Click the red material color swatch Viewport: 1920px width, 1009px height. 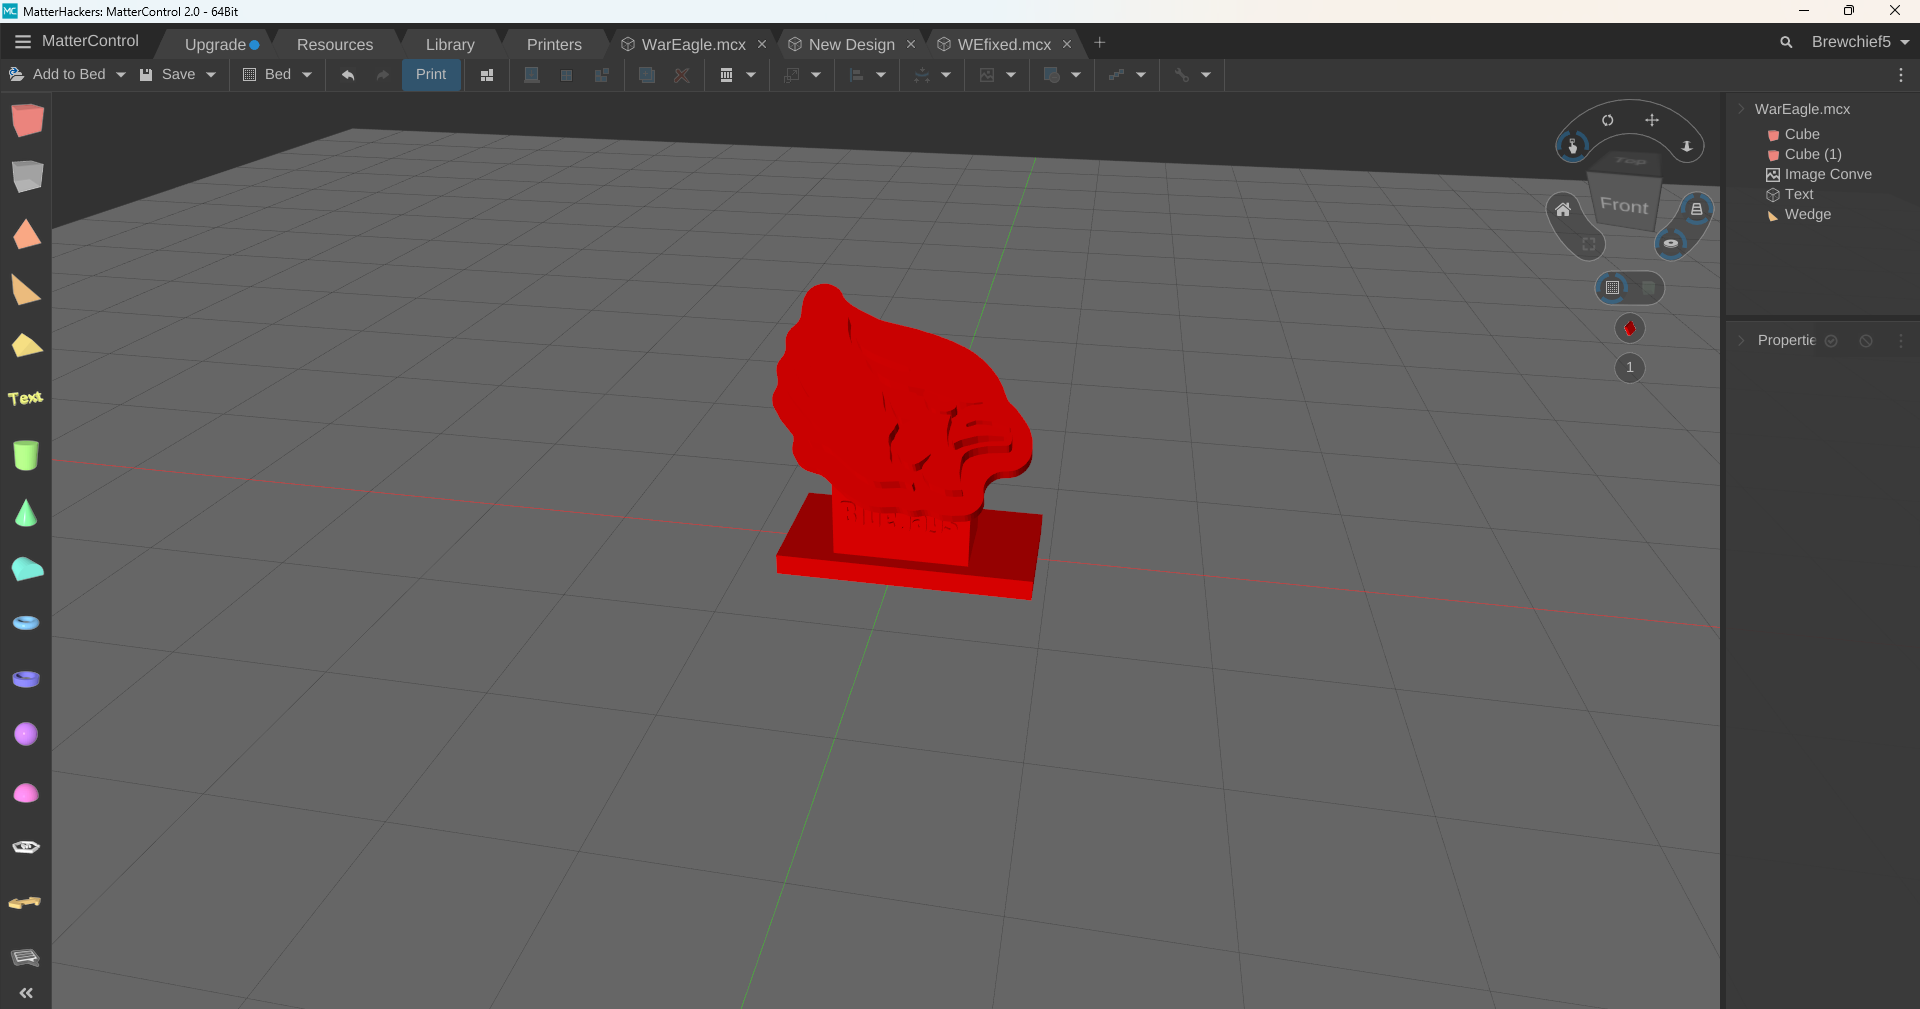[x=1630, y=328]
